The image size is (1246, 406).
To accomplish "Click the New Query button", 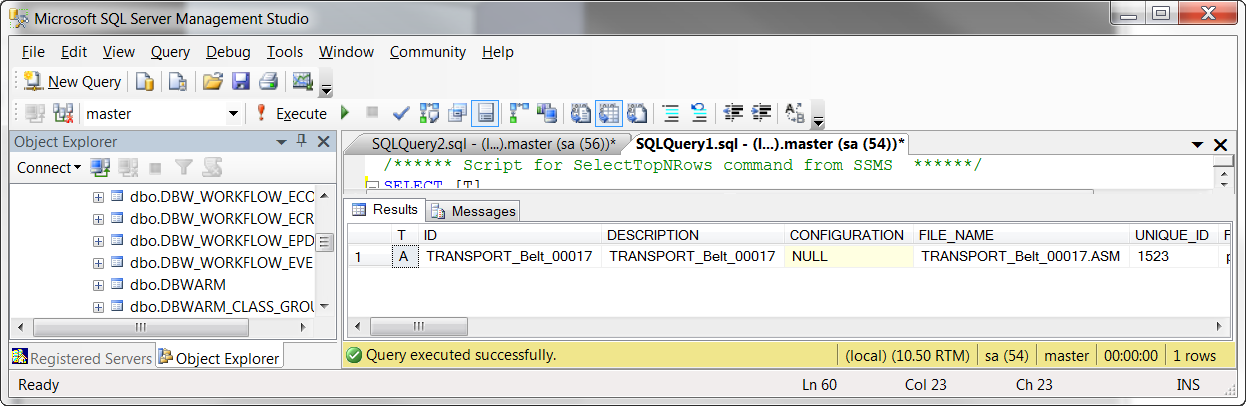I will (x=72, y=82).
